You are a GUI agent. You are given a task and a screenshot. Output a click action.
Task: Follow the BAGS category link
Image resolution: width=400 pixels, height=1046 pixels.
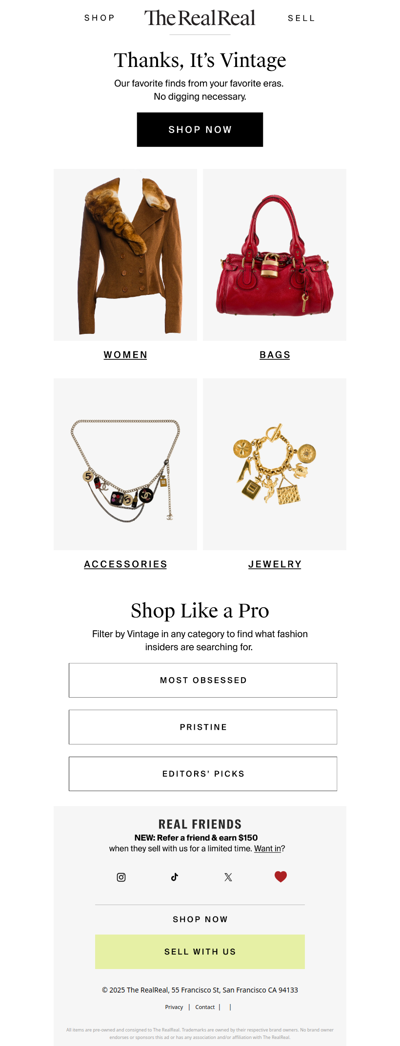(x=275, y=355)
